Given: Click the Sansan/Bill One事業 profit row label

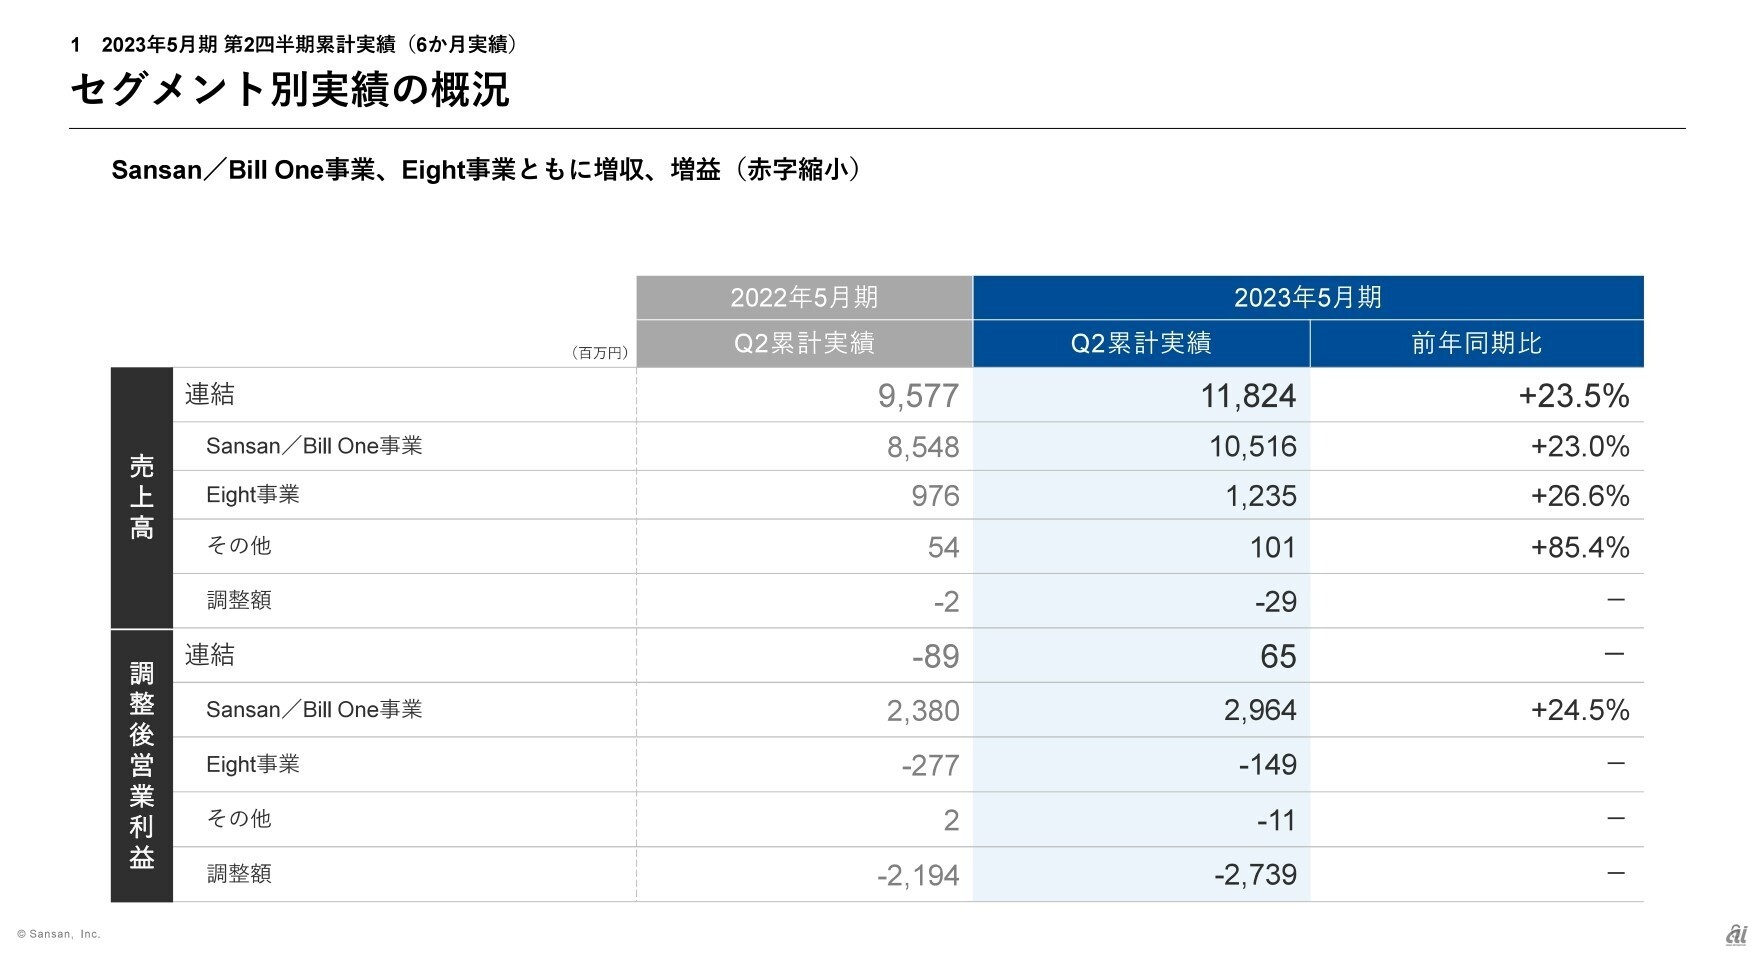Looking at the screenshot, I should tap(314, 710).
